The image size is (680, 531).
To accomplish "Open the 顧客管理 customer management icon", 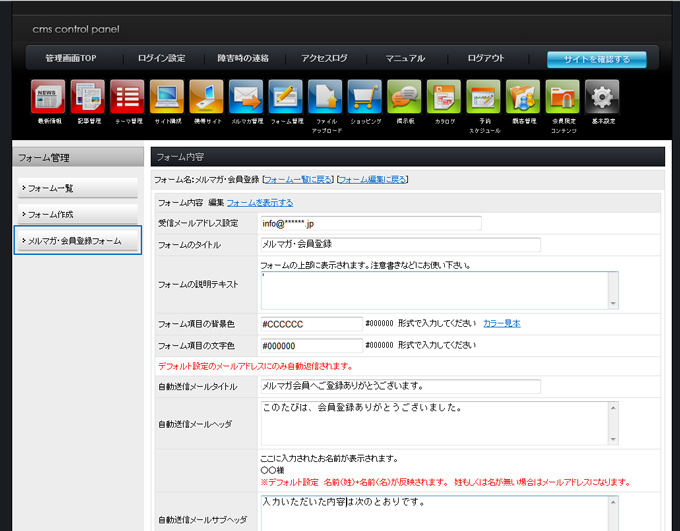I will click(x=523, y=97).
